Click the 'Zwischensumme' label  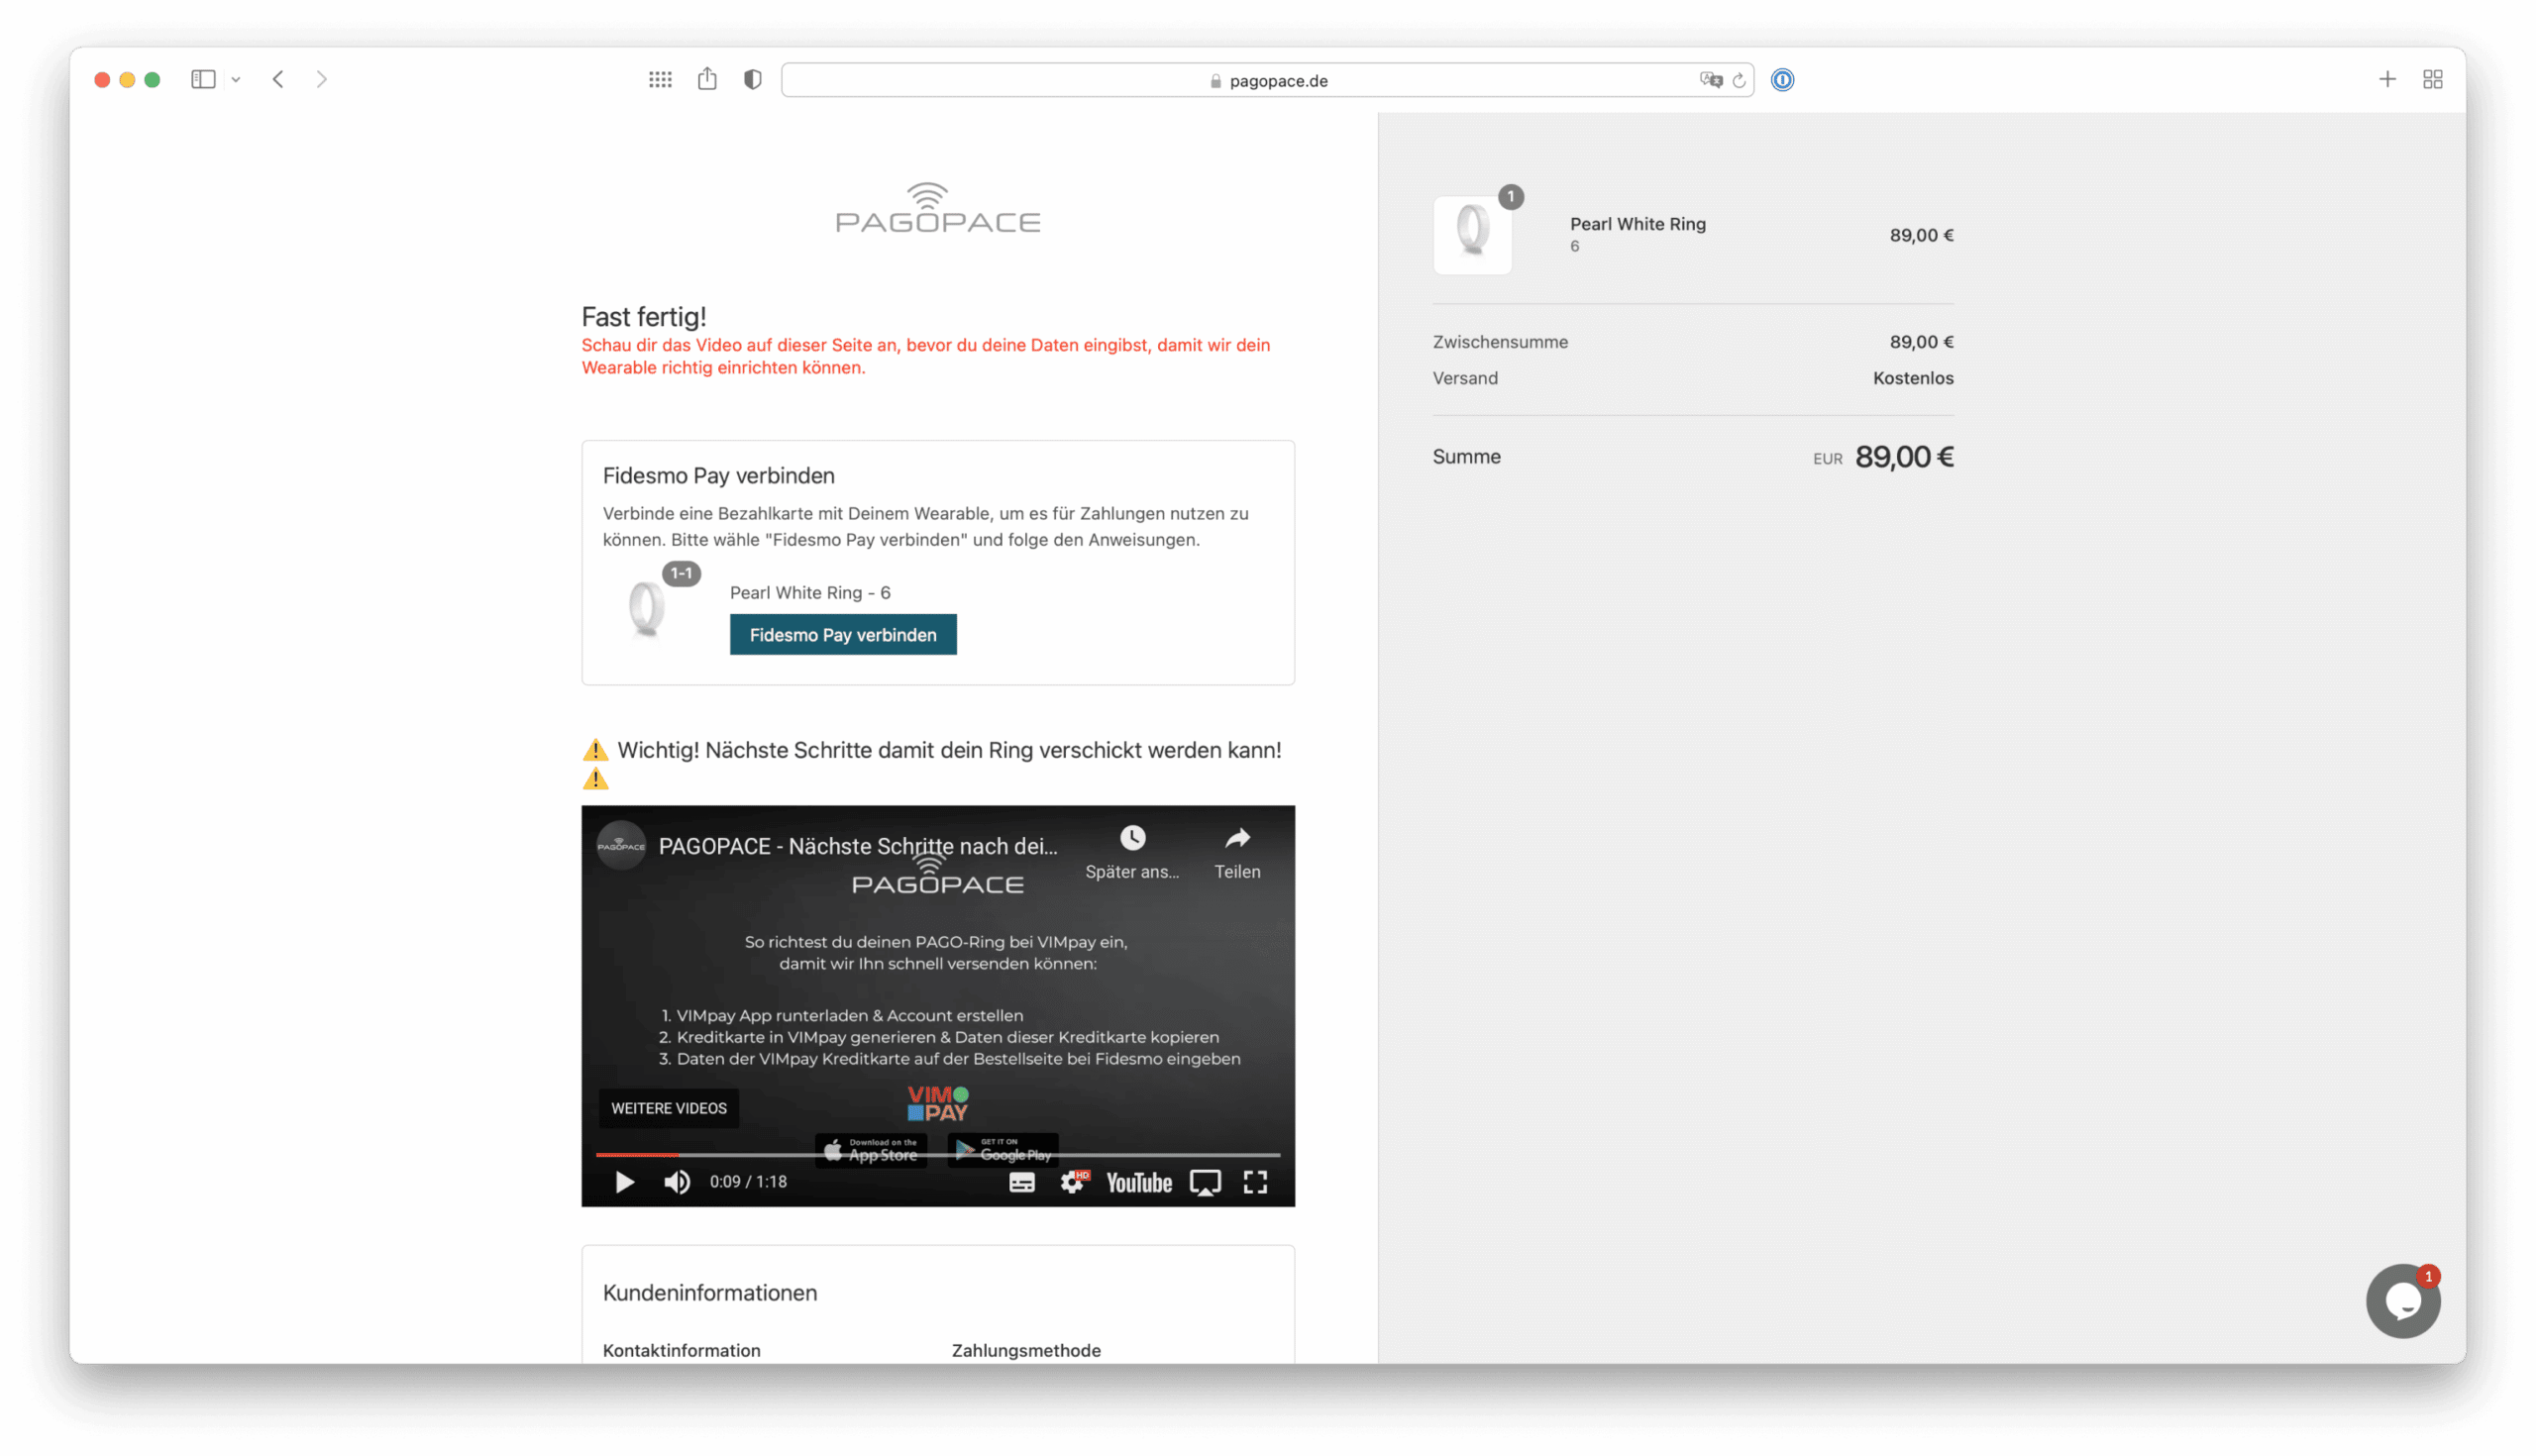1500,342
